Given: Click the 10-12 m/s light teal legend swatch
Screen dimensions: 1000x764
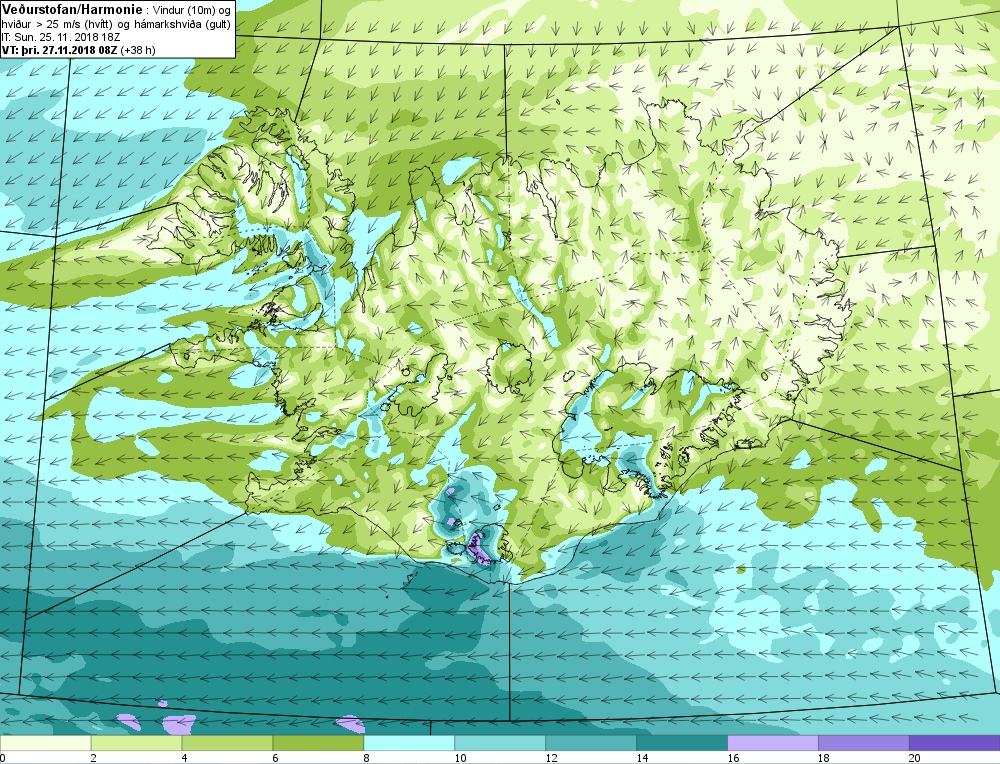Looking at the screenshot, I should click(500, 743).
